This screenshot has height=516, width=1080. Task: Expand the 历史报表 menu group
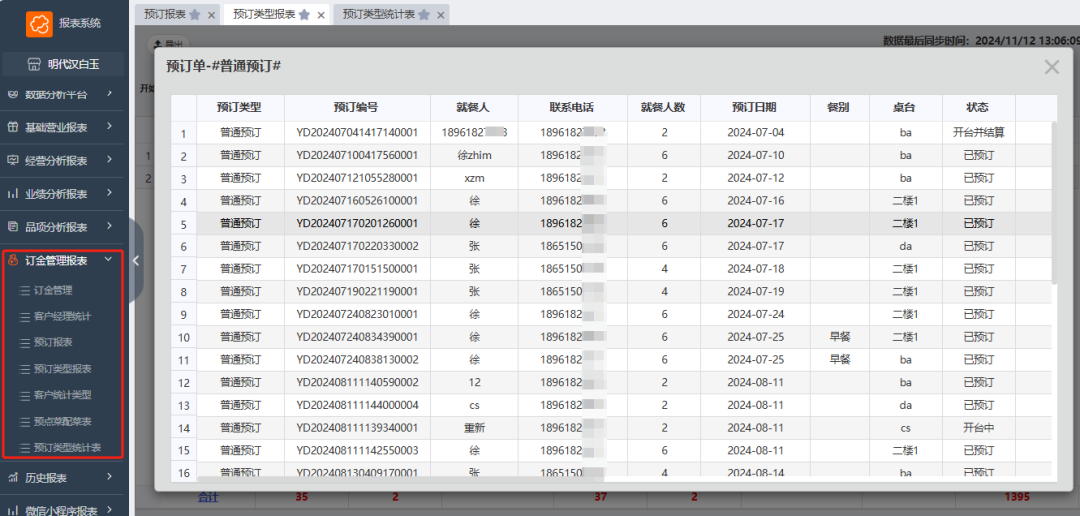108,478
